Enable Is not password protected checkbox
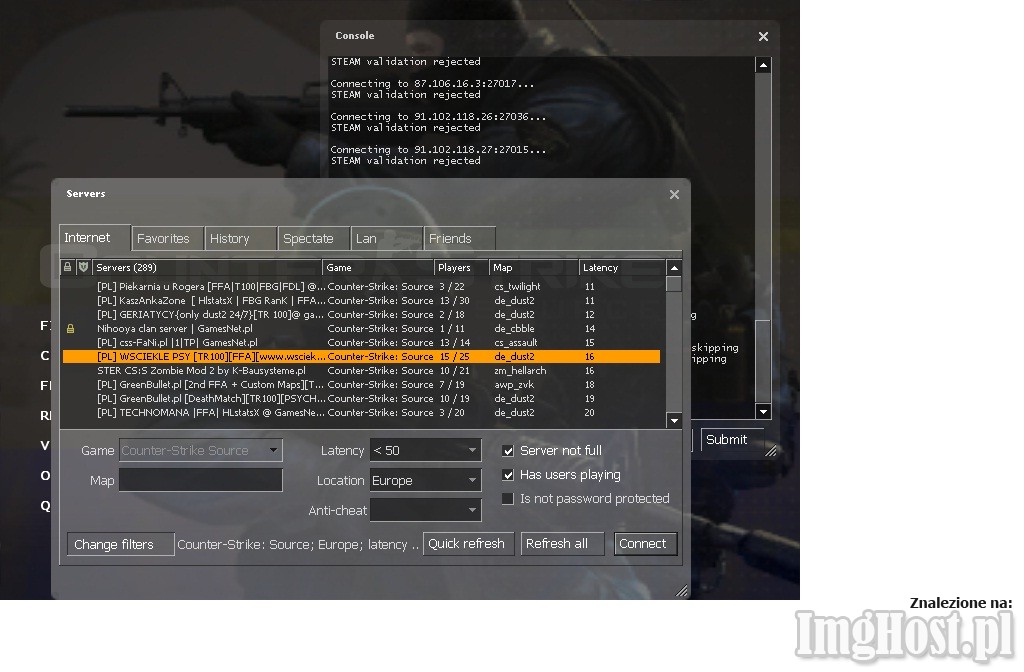 click(x=508, y=499)
